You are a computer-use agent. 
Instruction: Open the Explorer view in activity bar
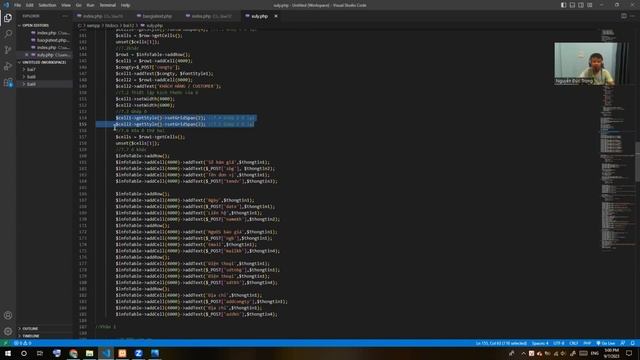(8, 18)
